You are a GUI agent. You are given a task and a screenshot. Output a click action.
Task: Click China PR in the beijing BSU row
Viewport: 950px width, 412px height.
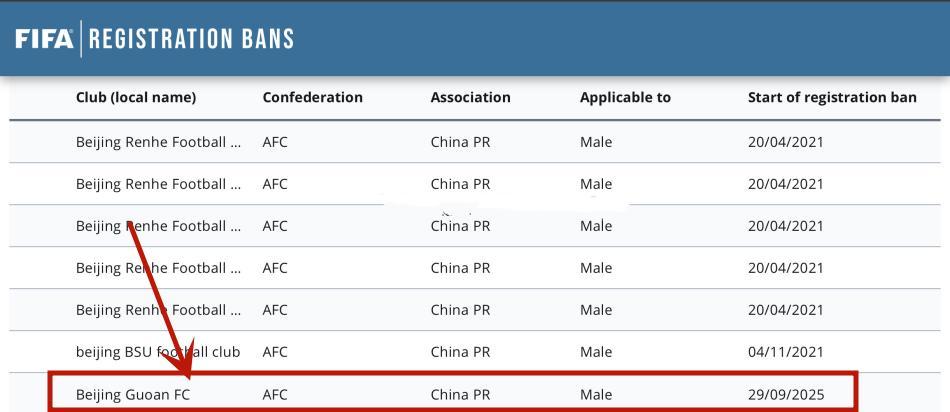[460, 352]
